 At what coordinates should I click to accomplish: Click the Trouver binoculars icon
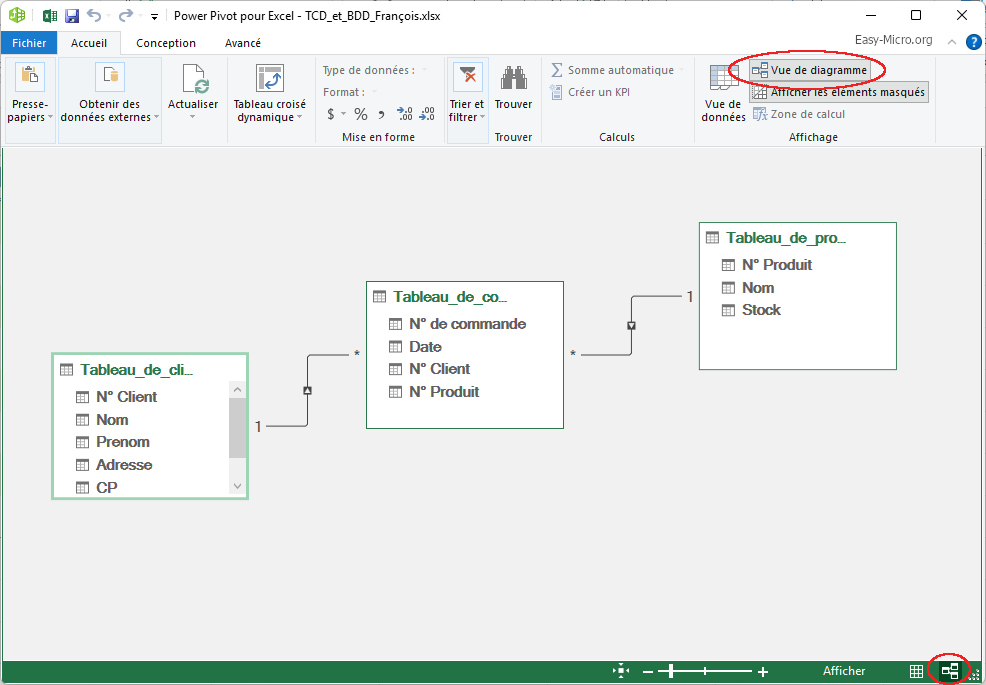click(x=513, y=79)
